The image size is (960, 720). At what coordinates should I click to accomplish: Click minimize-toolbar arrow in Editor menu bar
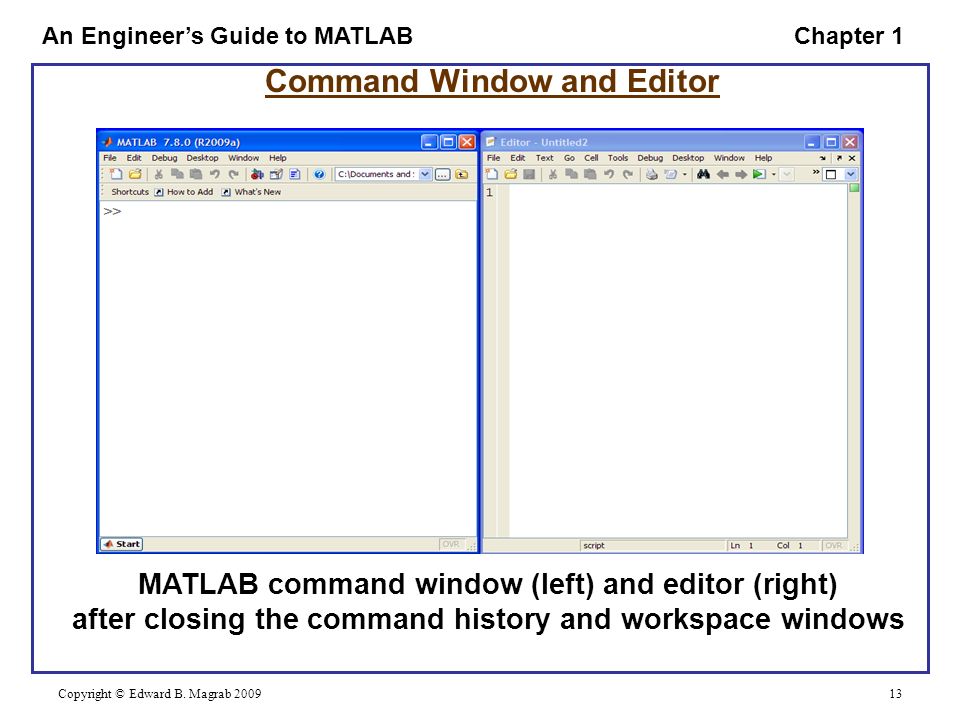[822, 158]
